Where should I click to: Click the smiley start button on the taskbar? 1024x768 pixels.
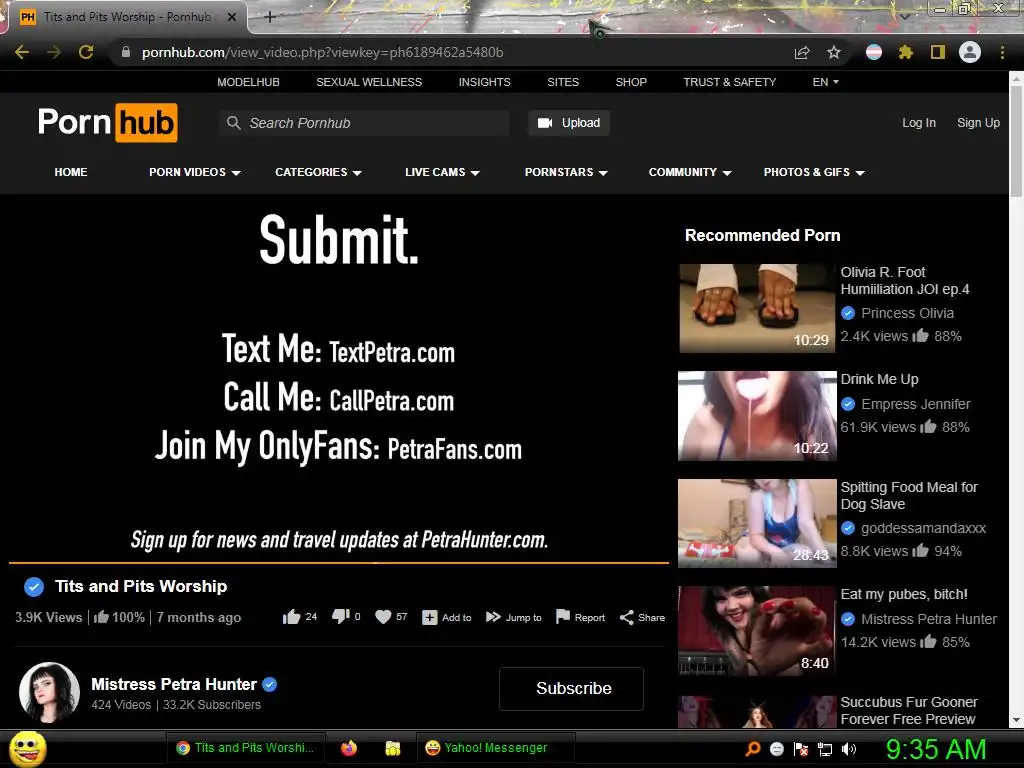[28, 748]
